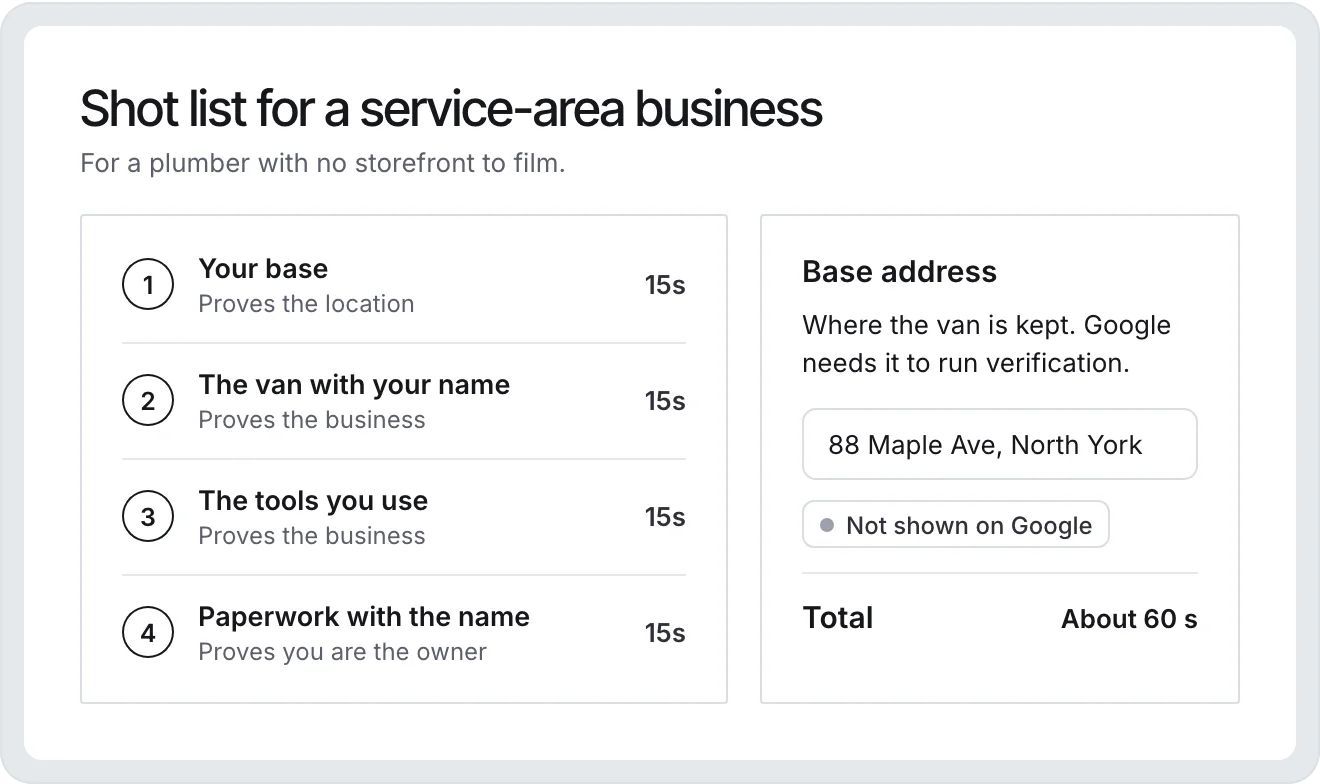Screen dimensions: 1320x784
Task: Click the "Not shown on Google" chip
Action: 956,525
